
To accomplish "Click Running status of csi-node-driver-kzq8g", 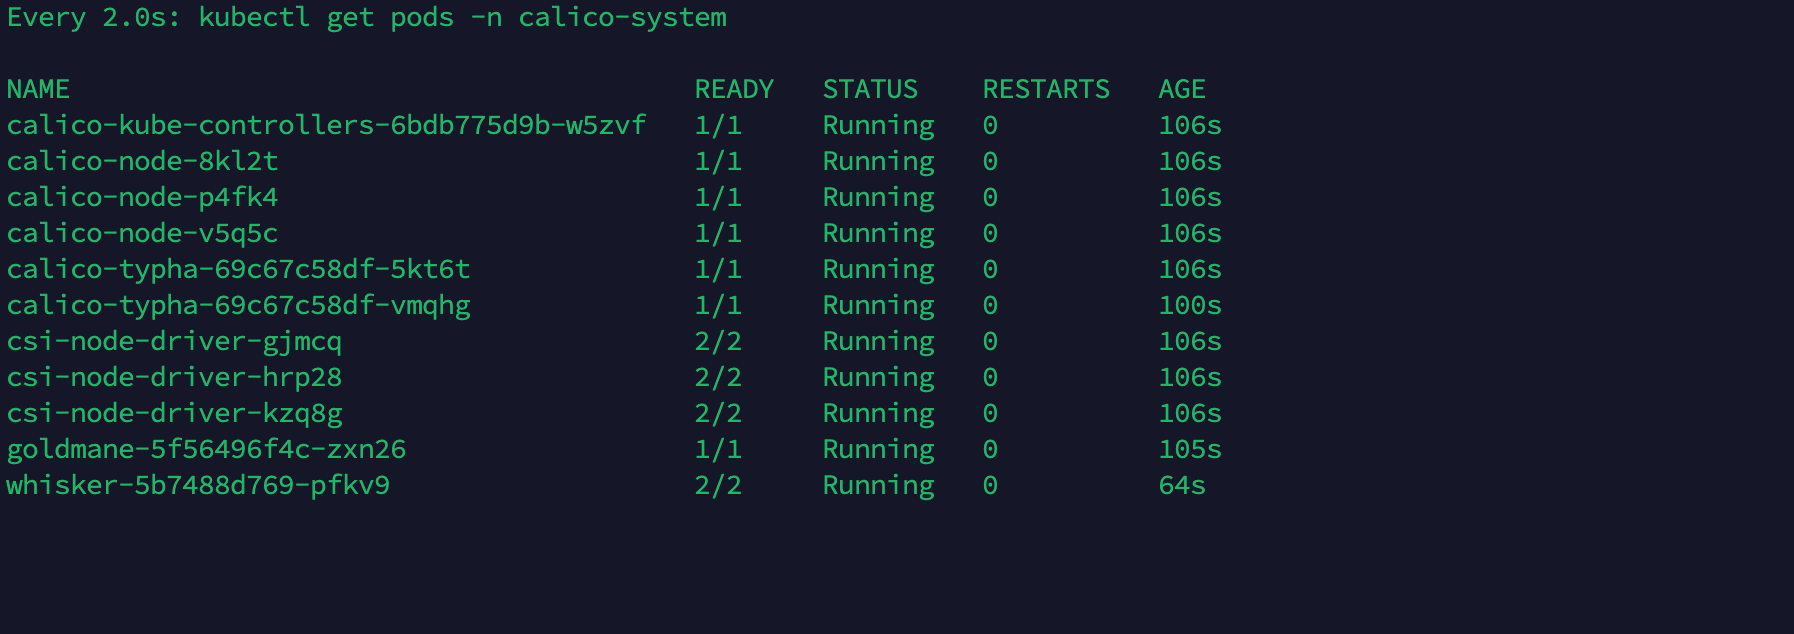I will 878,413.
